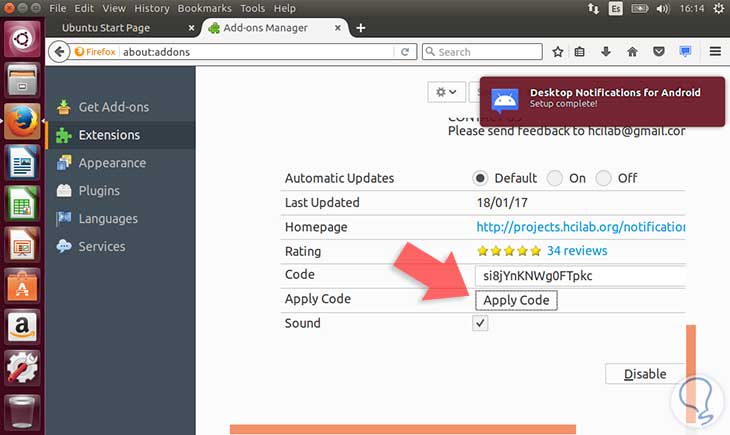Open the Tools menu
The image size is (730, 435).
pyautogui.click(x=252, y=8)
